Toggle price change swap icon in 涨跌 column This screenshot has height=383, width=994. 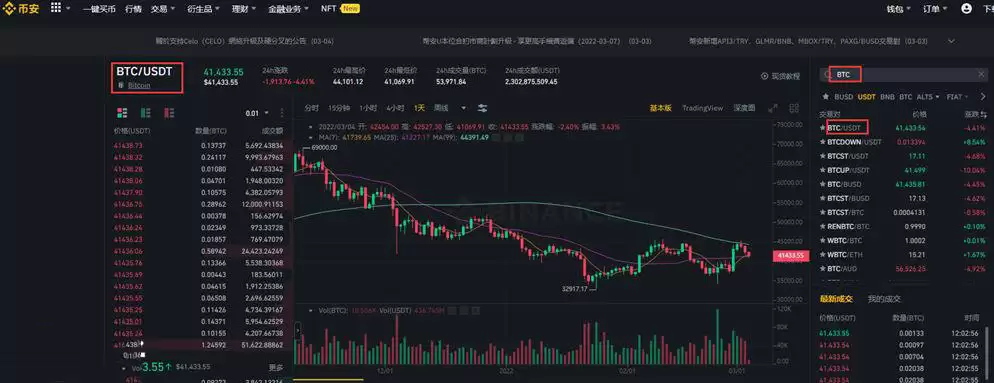click(x=983, y=115)
